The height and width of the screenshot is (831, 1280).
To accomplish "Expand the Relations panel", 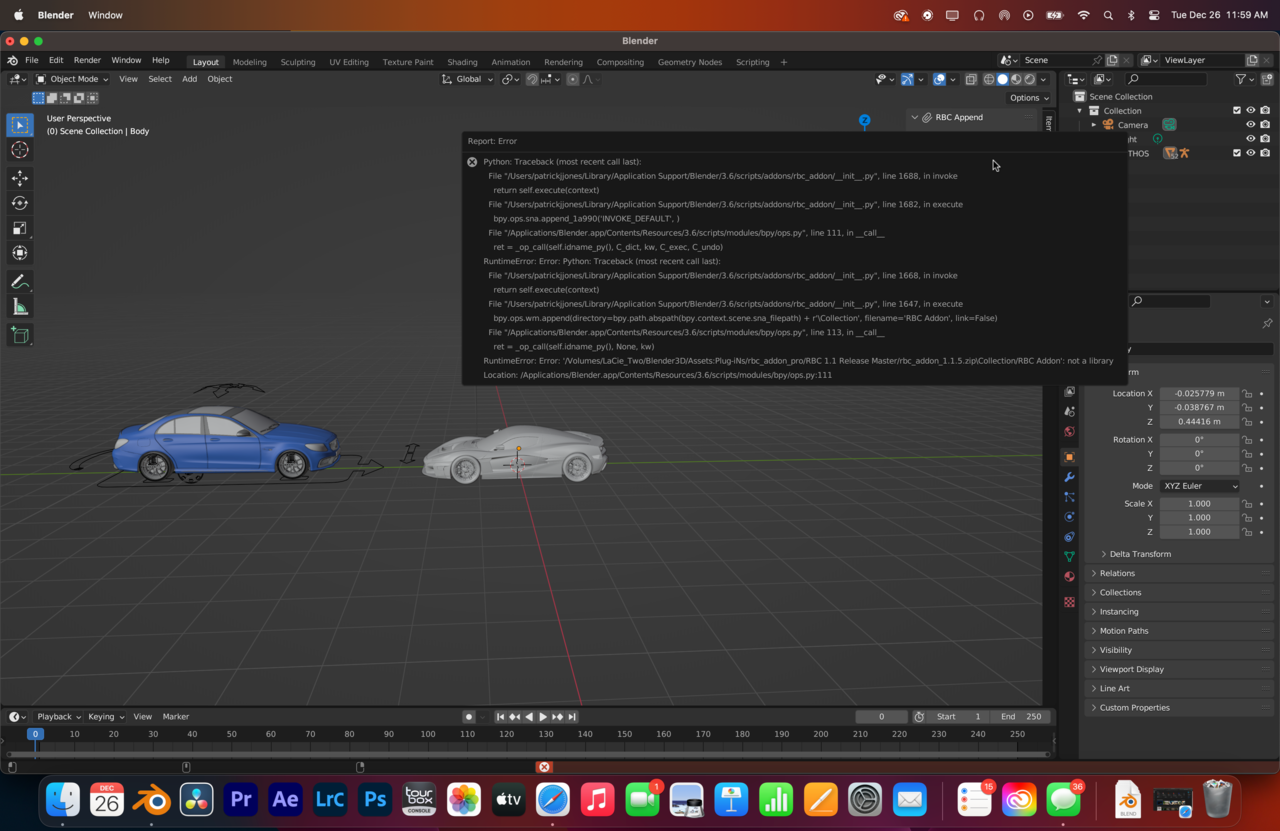I will click(1117, 573).
